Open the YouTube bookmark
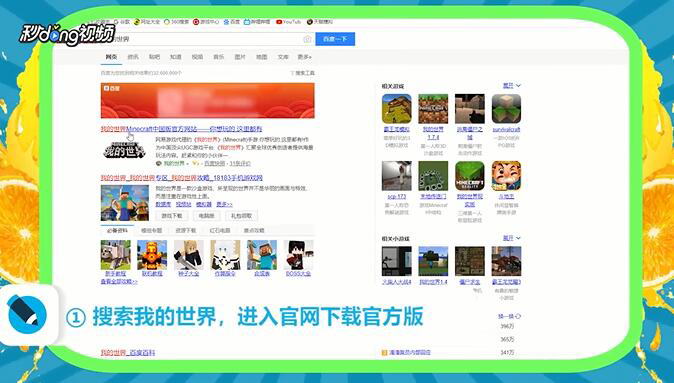The width and height of the screenshot is (674, 383). pos(288,21)
